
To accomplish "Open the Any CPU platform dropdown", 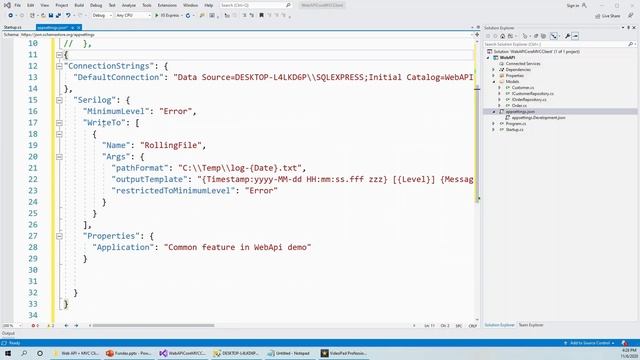I will point(133,16).
